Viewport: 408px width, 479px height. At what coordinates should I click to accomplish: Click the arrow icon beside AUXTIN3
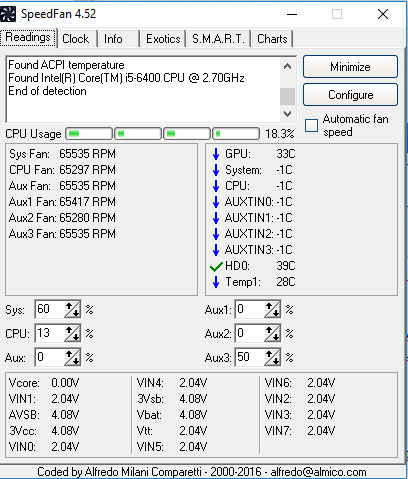pyautogui.click(x=216, y=250)
